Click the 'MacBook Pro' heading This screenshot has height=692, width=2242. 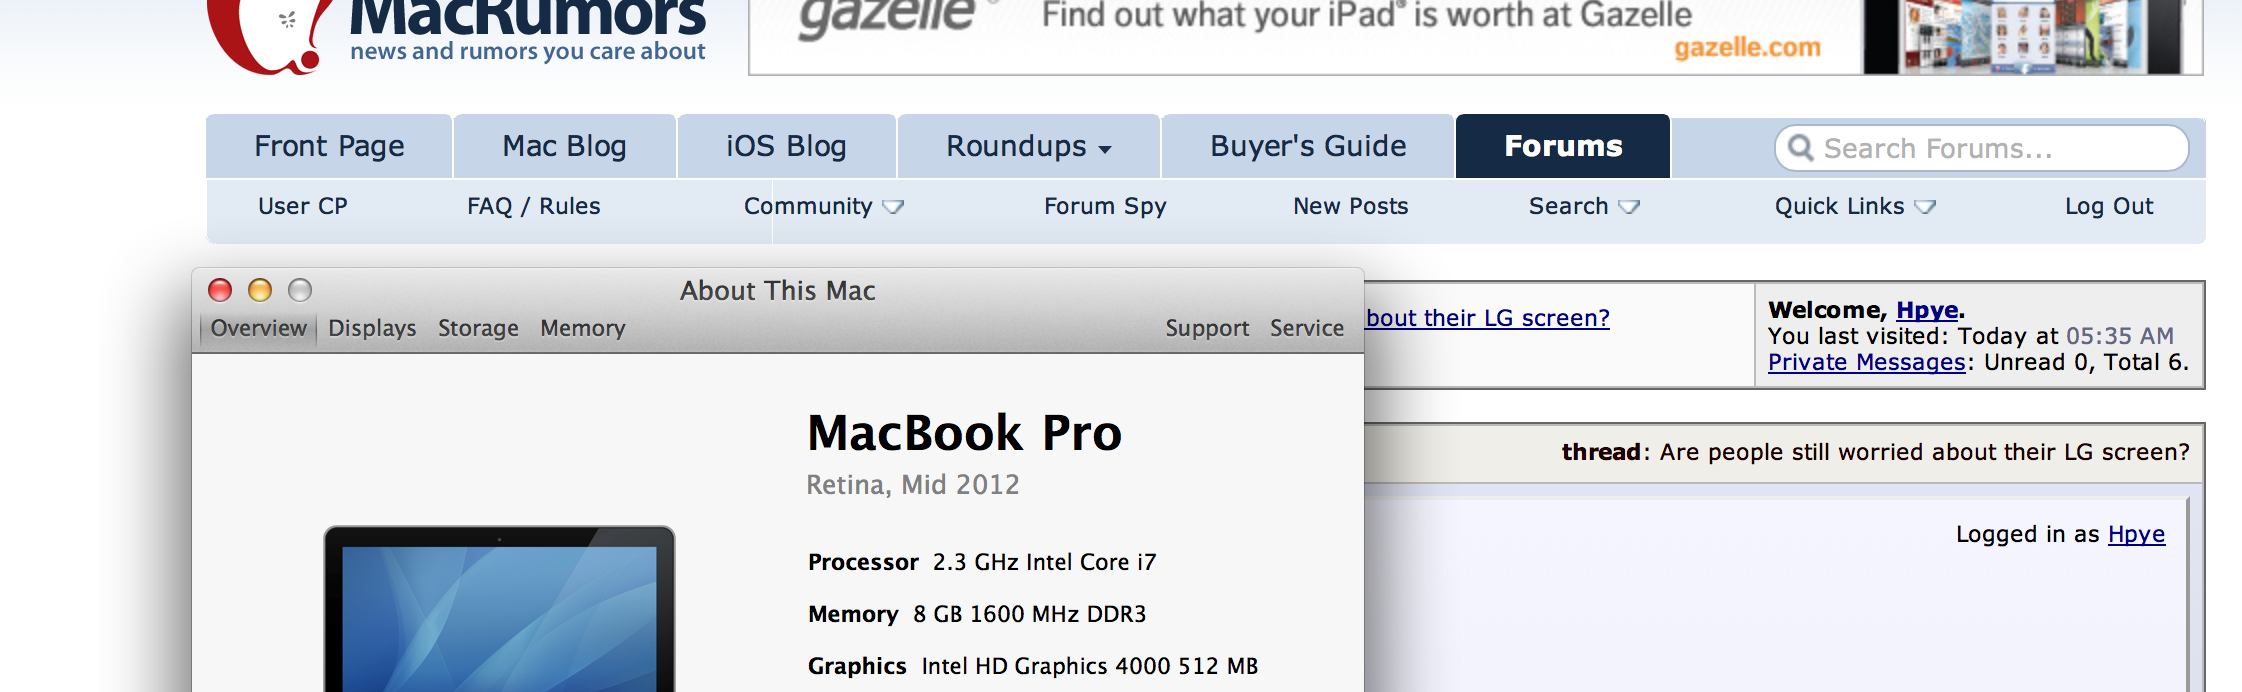click(965, 433)
